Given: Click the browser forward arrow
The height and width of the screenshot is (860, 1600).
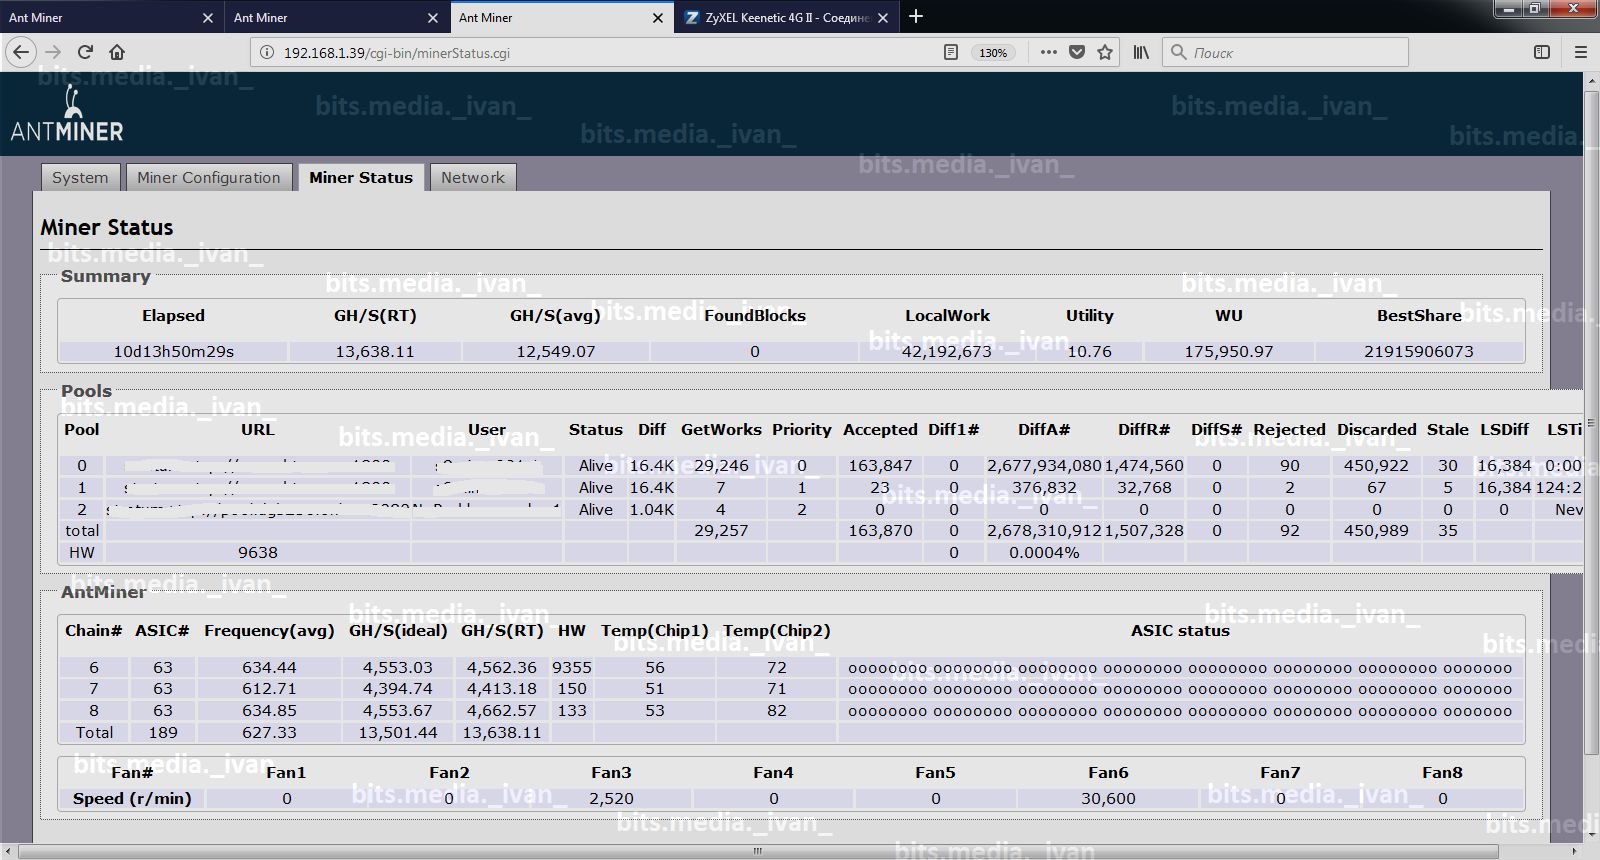Looking at the screenshot, I should point(54,52).
